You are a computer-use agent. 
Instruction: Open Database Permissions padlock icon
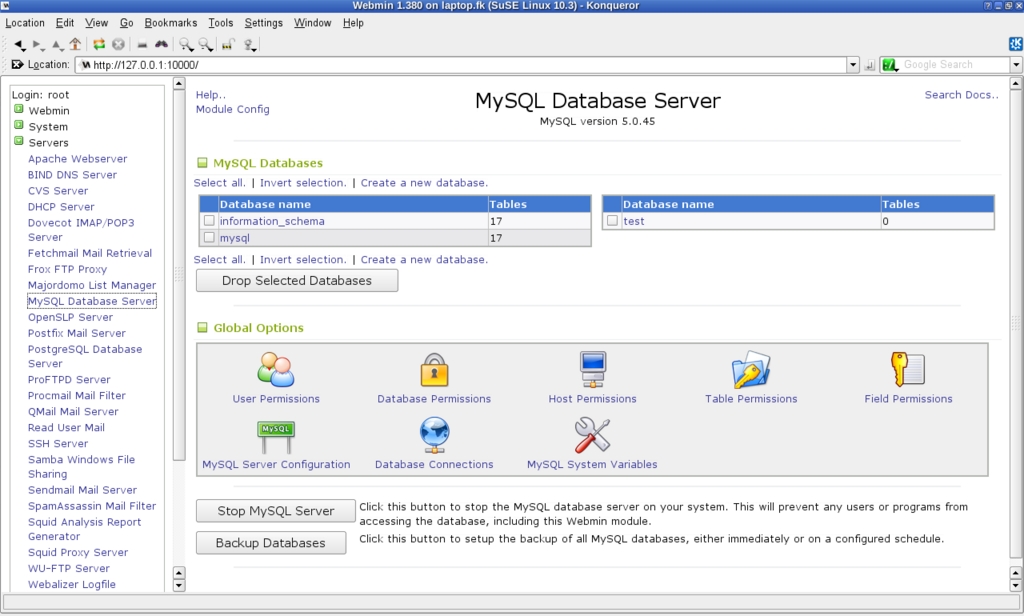pyautogui.click(x=434, y=369)
